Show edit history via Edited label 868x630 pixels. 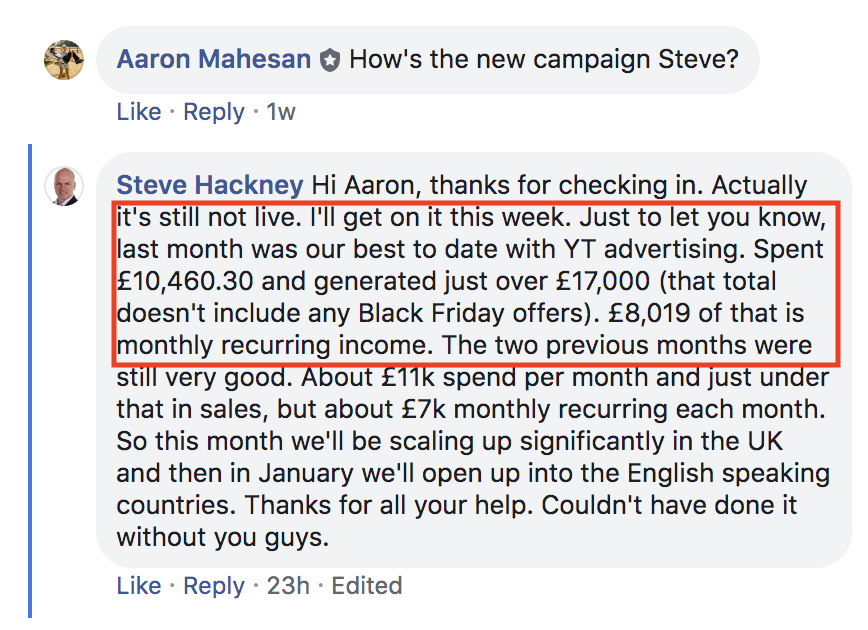[x=366, y=586]
